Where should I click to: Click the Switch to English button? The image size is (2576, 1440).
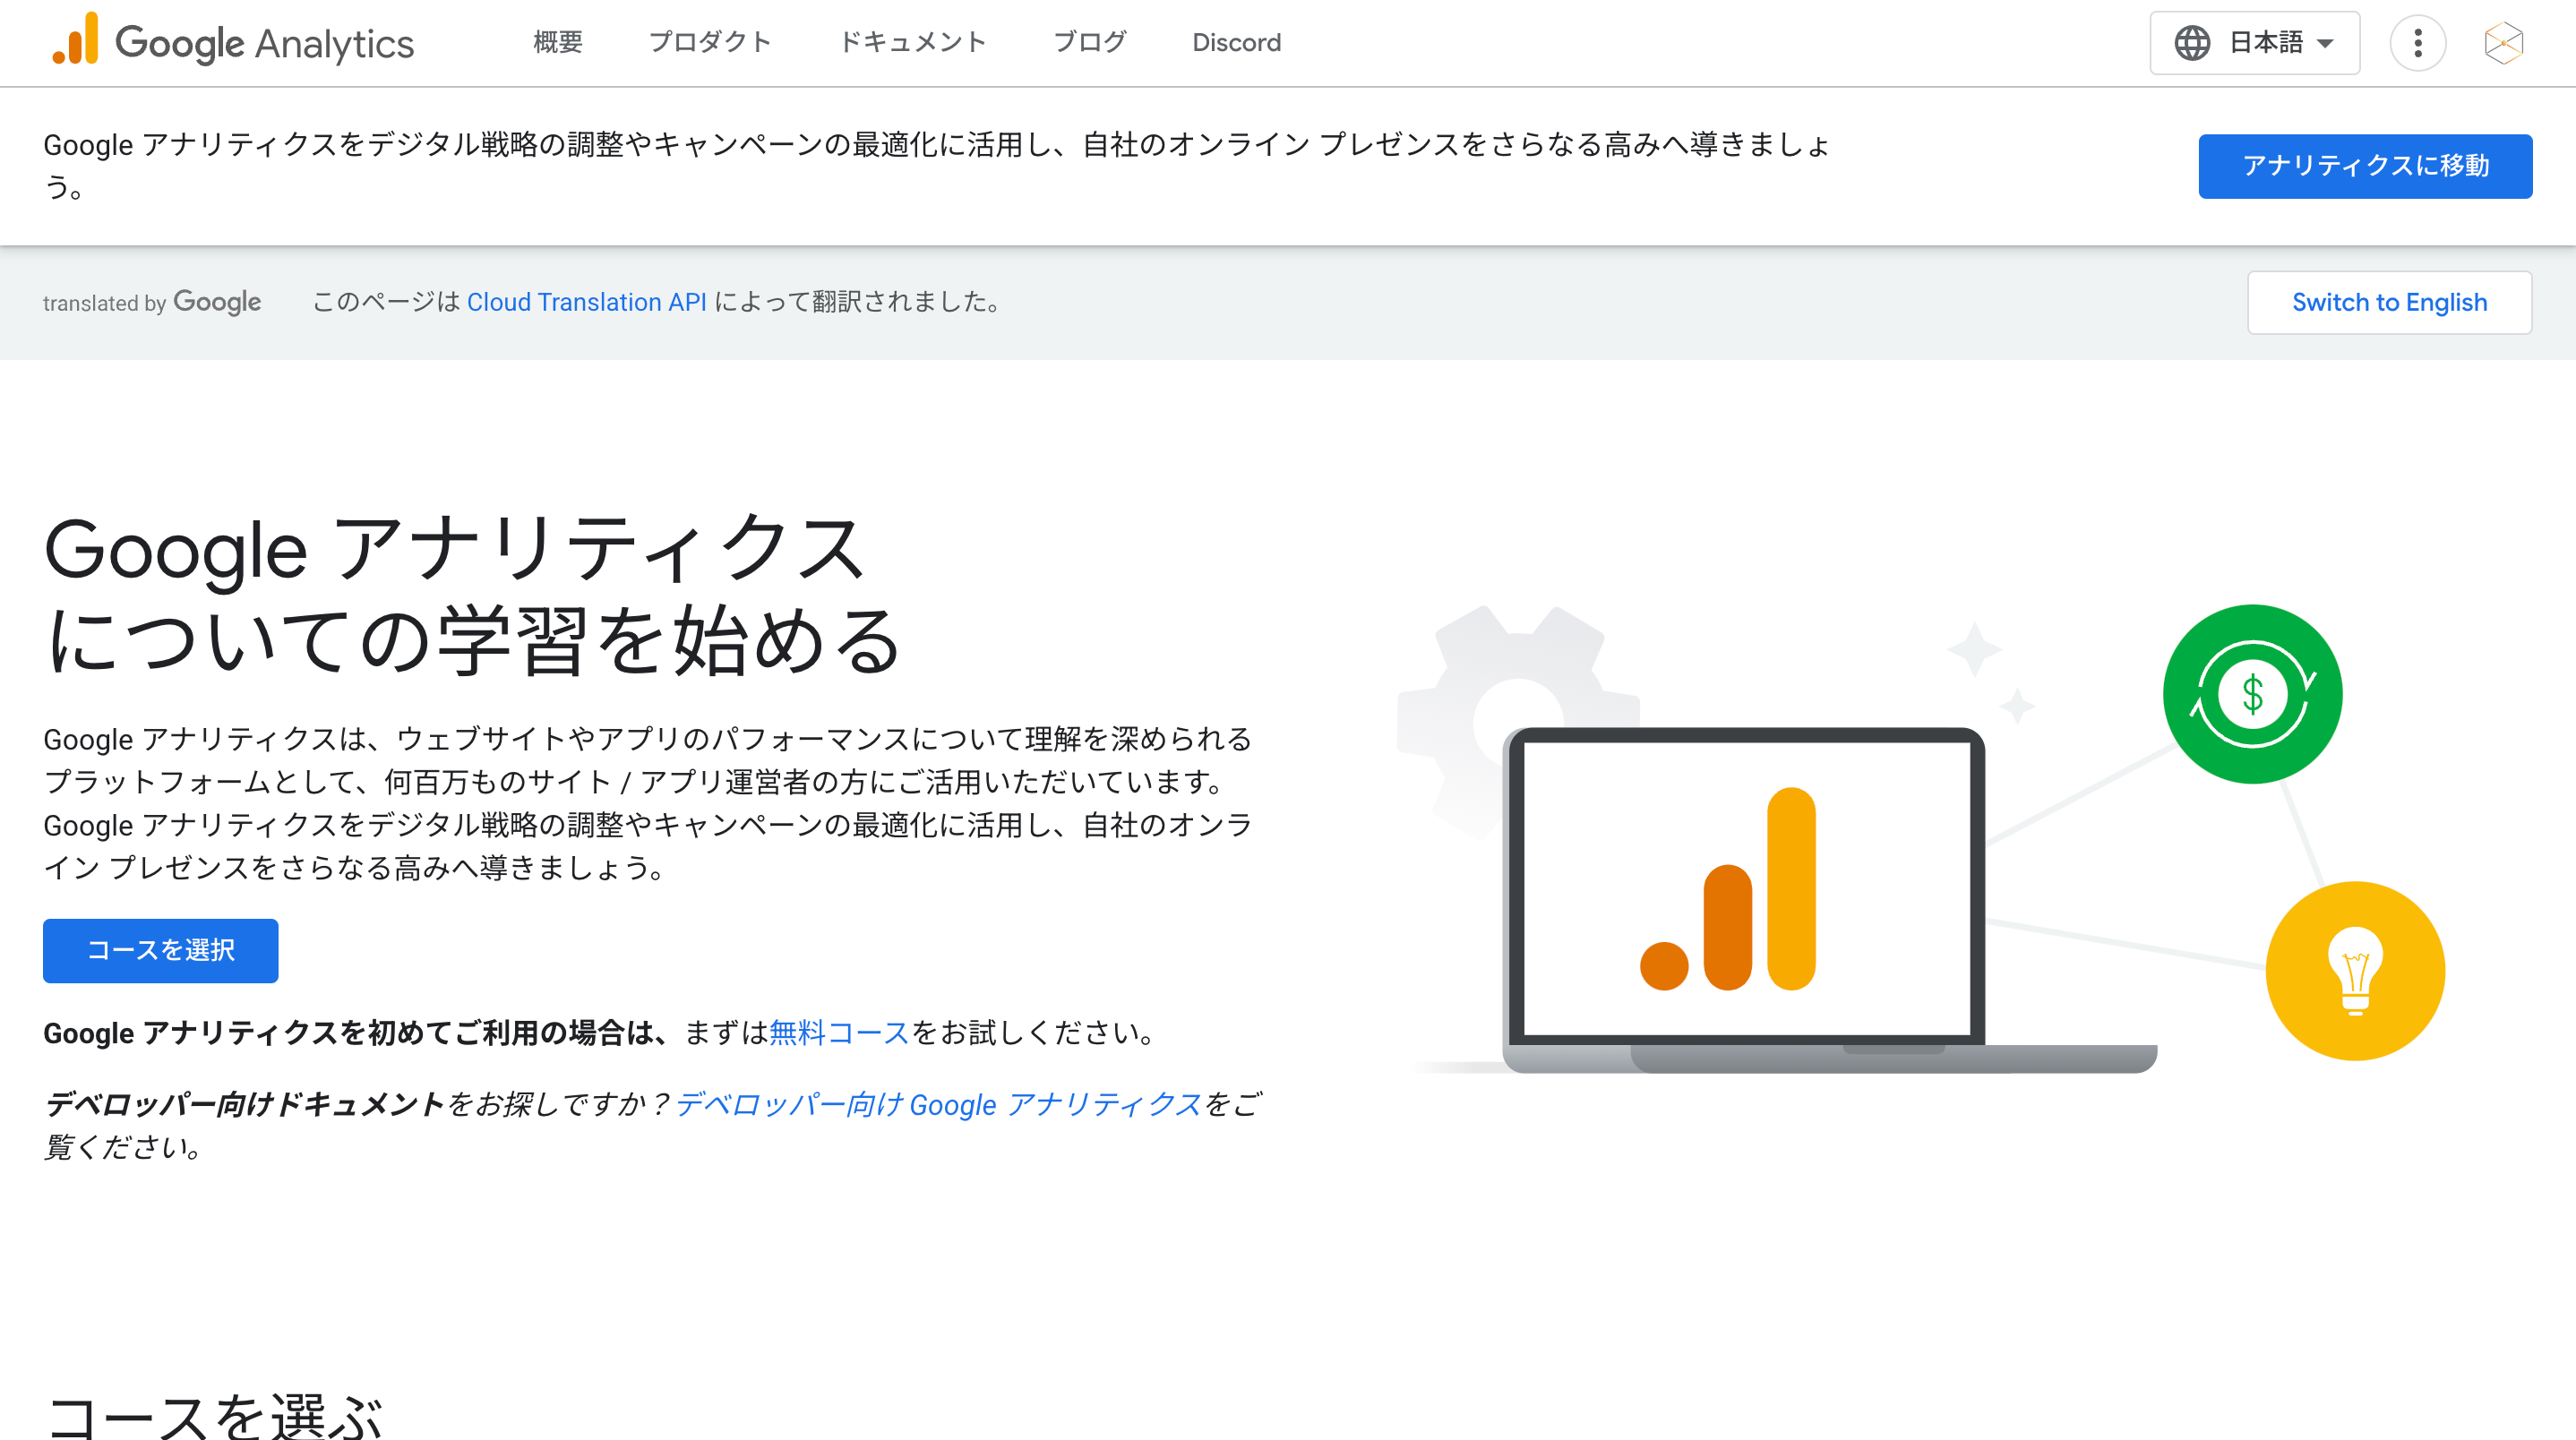[2389, 302]
